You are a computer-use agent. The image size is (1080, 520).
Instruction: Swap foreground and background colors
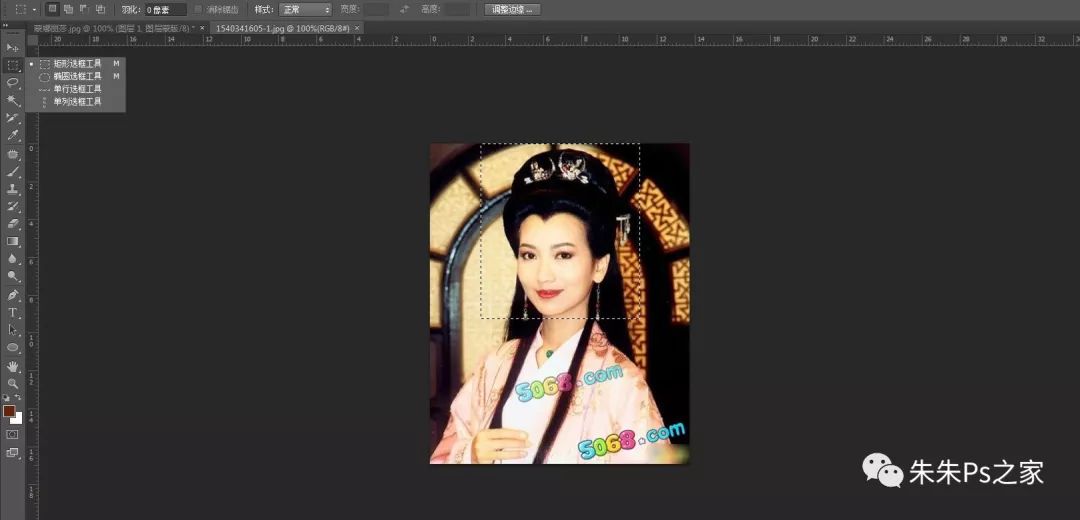pos(18,397)
